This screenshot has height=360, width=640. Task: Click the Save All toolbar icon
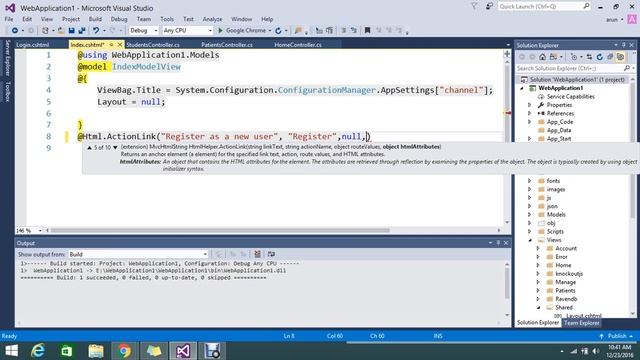pyautogui.click(x=82, y=31)
